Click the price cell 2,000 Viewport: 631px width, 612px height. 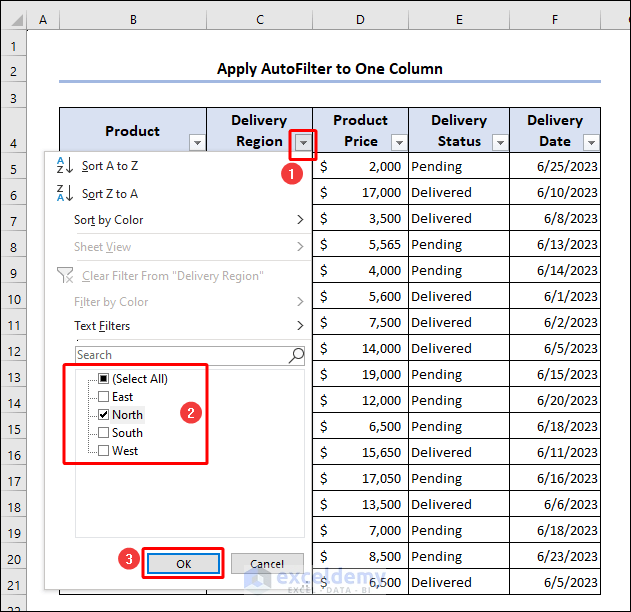pyautogui.click(x=361, y=166)
